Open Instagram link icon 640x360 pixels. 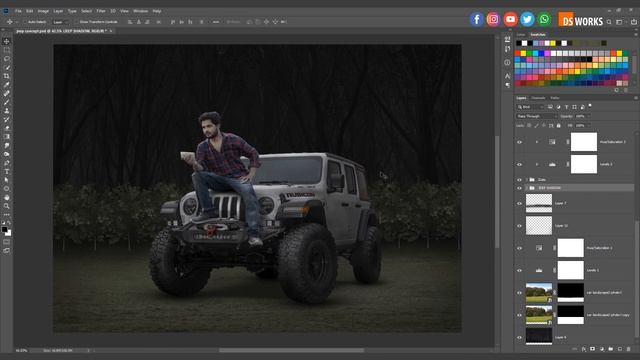point(493,19)
